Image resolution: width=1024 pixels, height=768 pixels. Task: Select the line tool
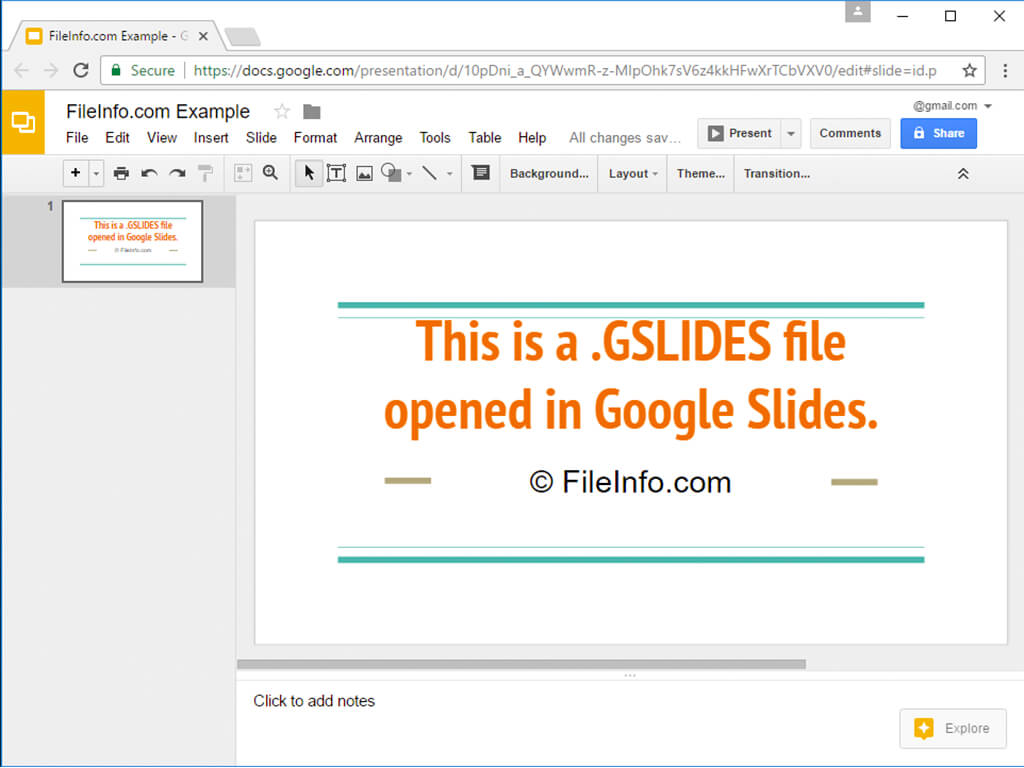pyautogui.click(x=429, y=172)
